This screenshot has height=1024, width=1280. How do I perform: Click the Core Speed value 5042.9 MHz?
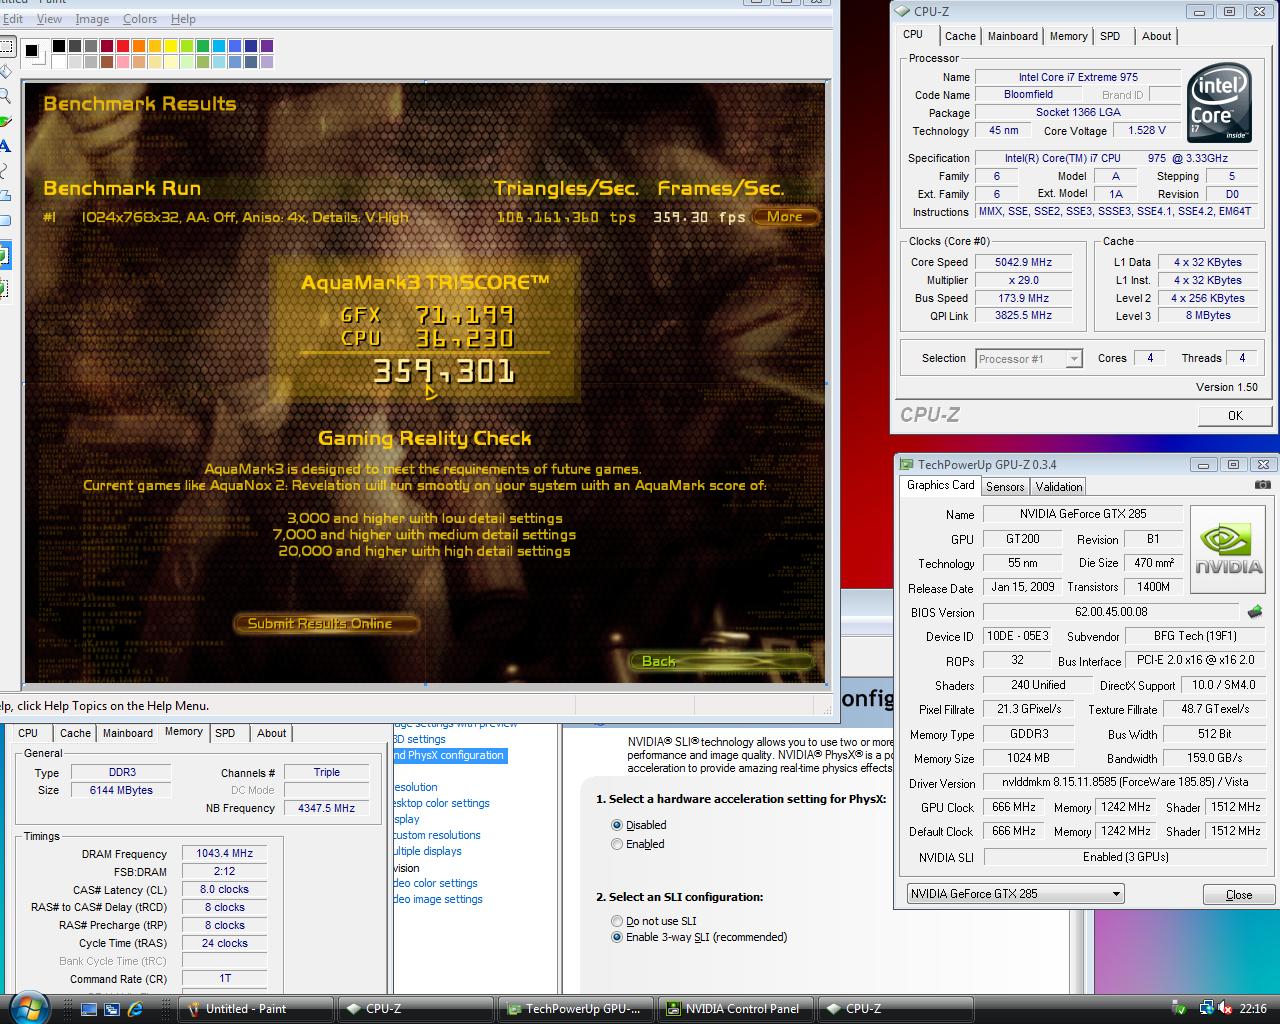coord(1023,262)
